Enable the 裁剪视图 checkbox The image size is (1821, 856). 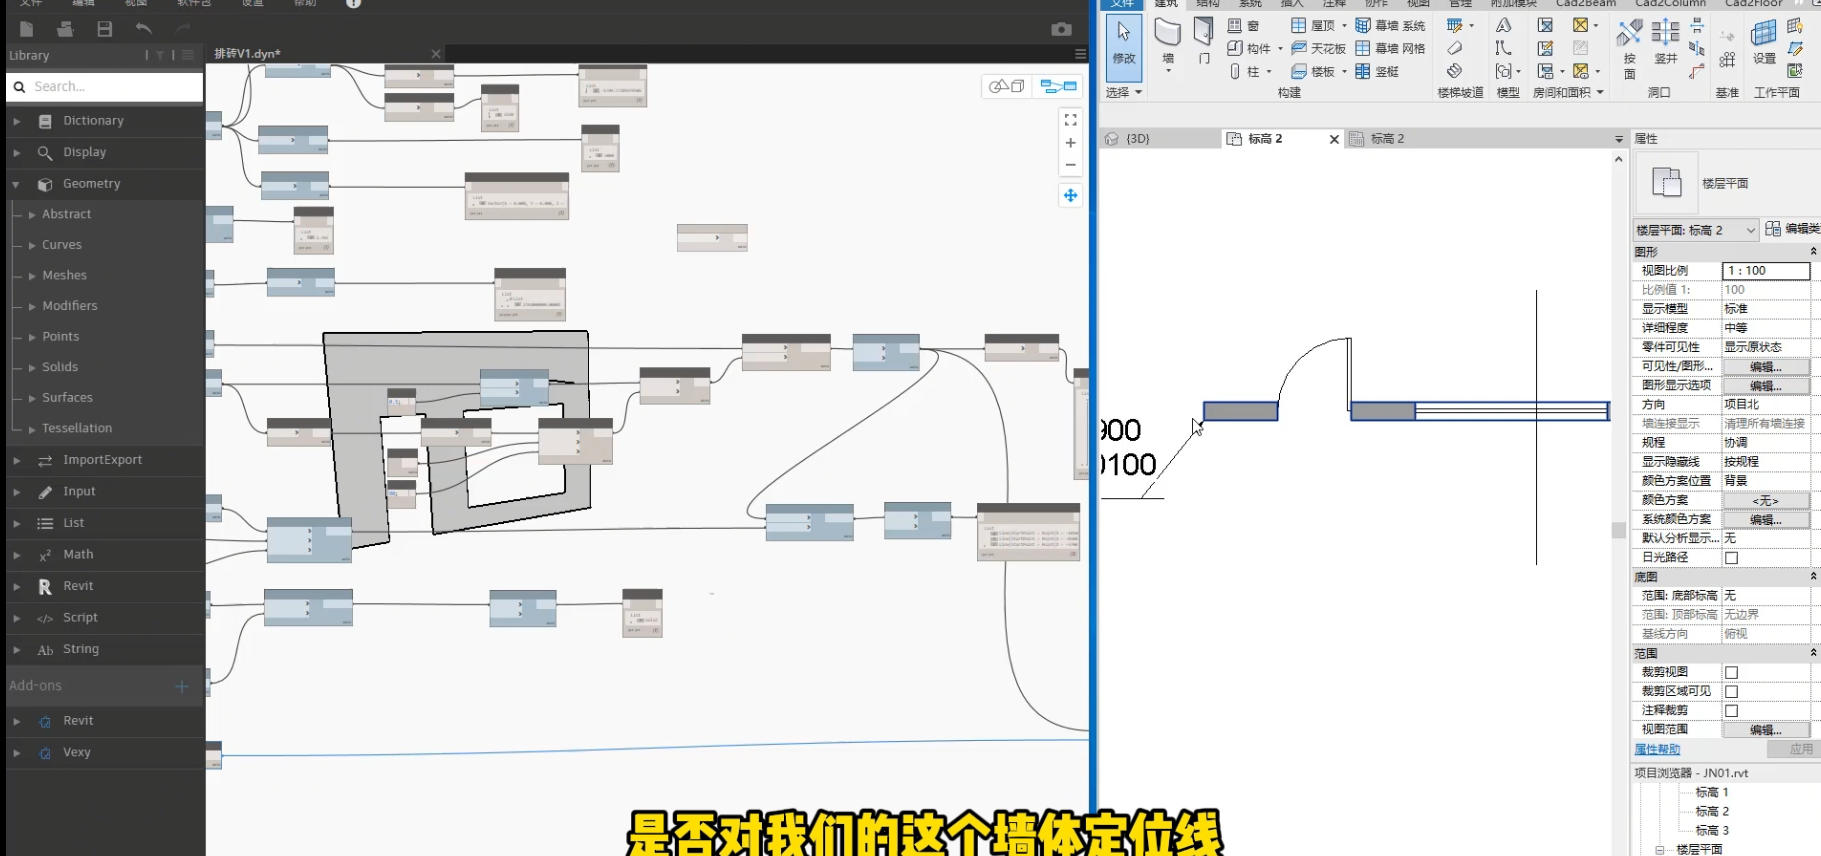[1731, 673]
